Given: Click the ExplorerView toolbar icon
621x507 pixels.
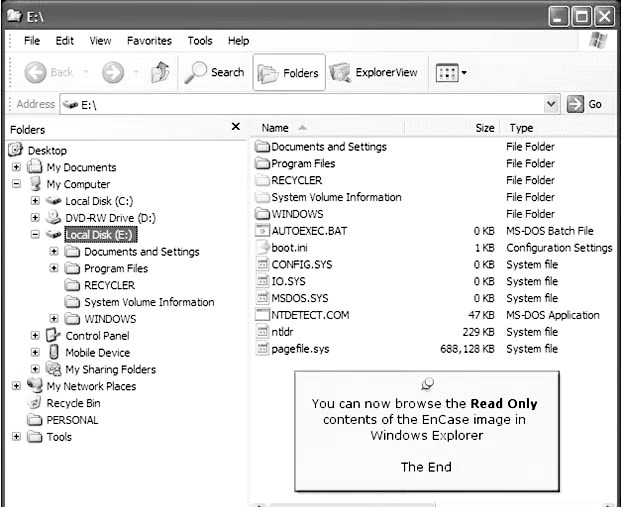Looking at the screenshot, I should (x=374, y=73).
